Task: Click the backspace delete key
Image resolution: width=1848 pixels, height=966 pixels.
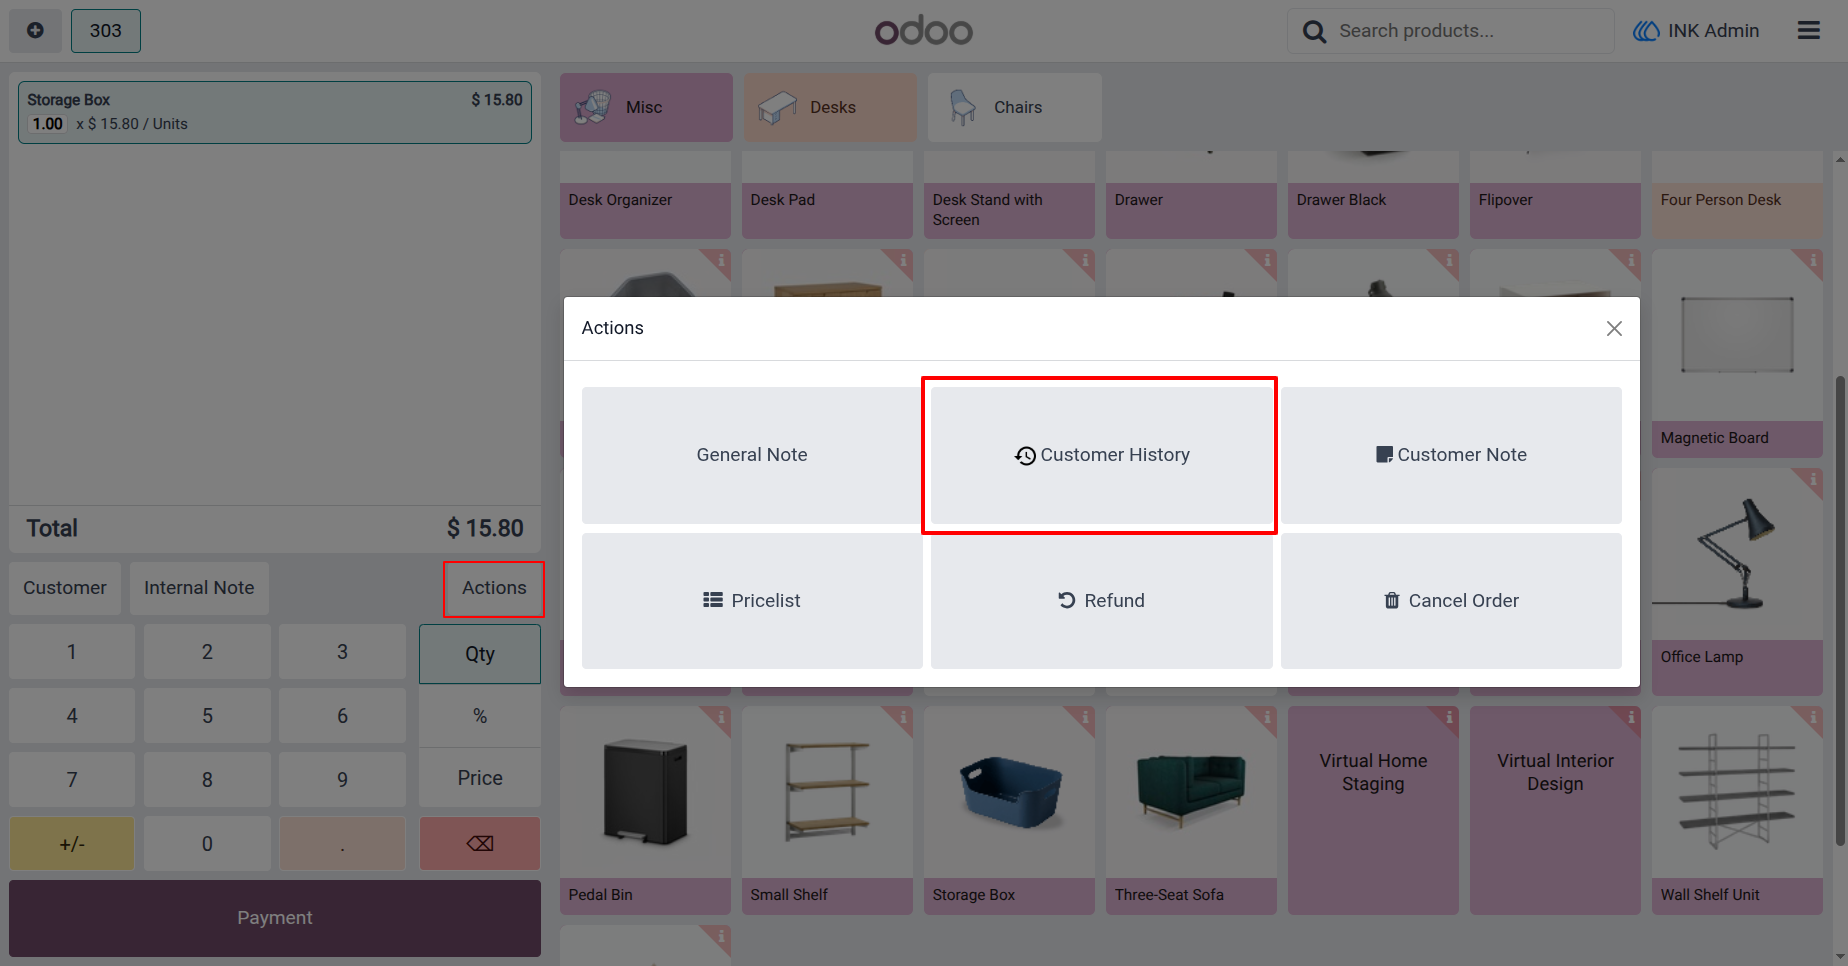Action: pyautogui.click(x=480, y=843)
